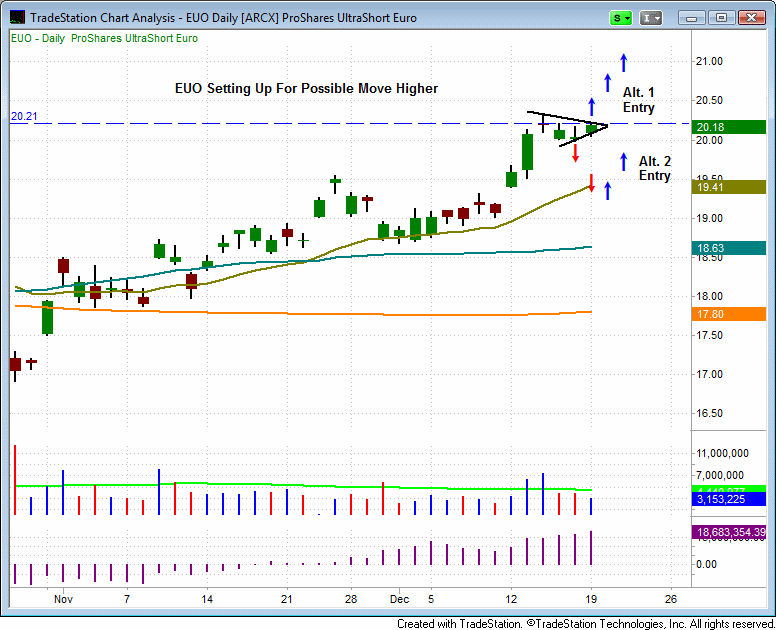Click date axis label 21

click(x=287, y=599)
